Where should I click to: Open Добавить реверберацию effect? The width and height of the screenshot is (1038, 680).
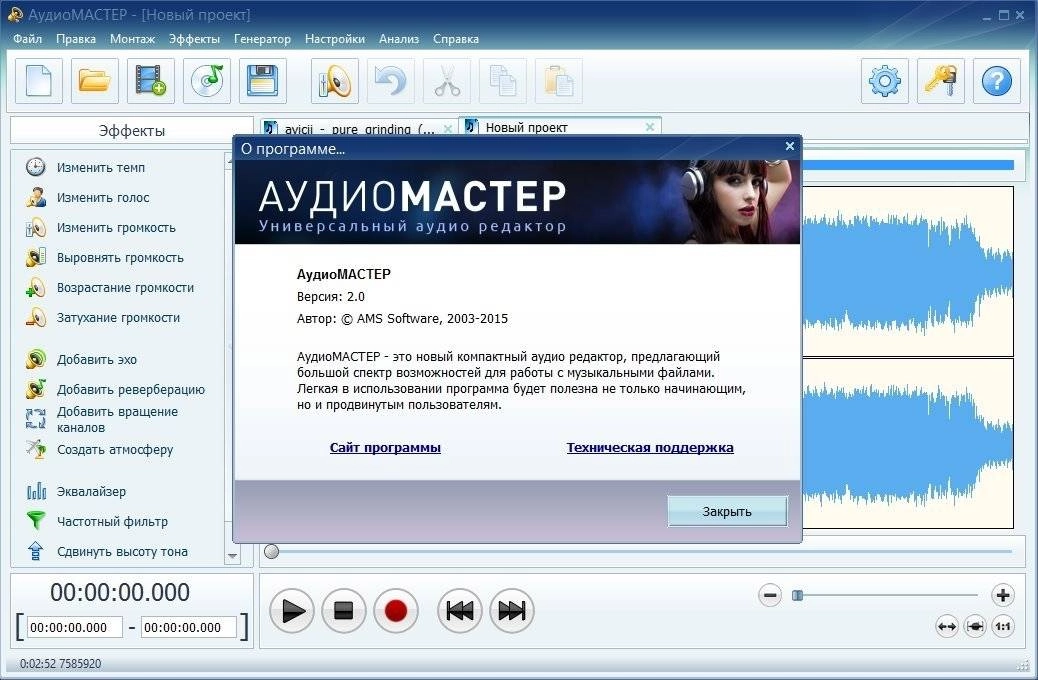tap(115, 389)
